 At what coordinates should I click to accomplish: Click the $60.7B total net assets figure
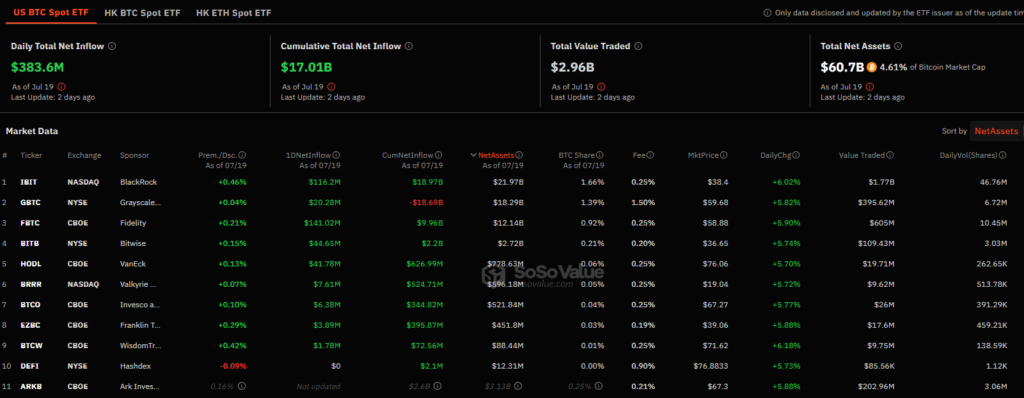[x=842, y=67]
